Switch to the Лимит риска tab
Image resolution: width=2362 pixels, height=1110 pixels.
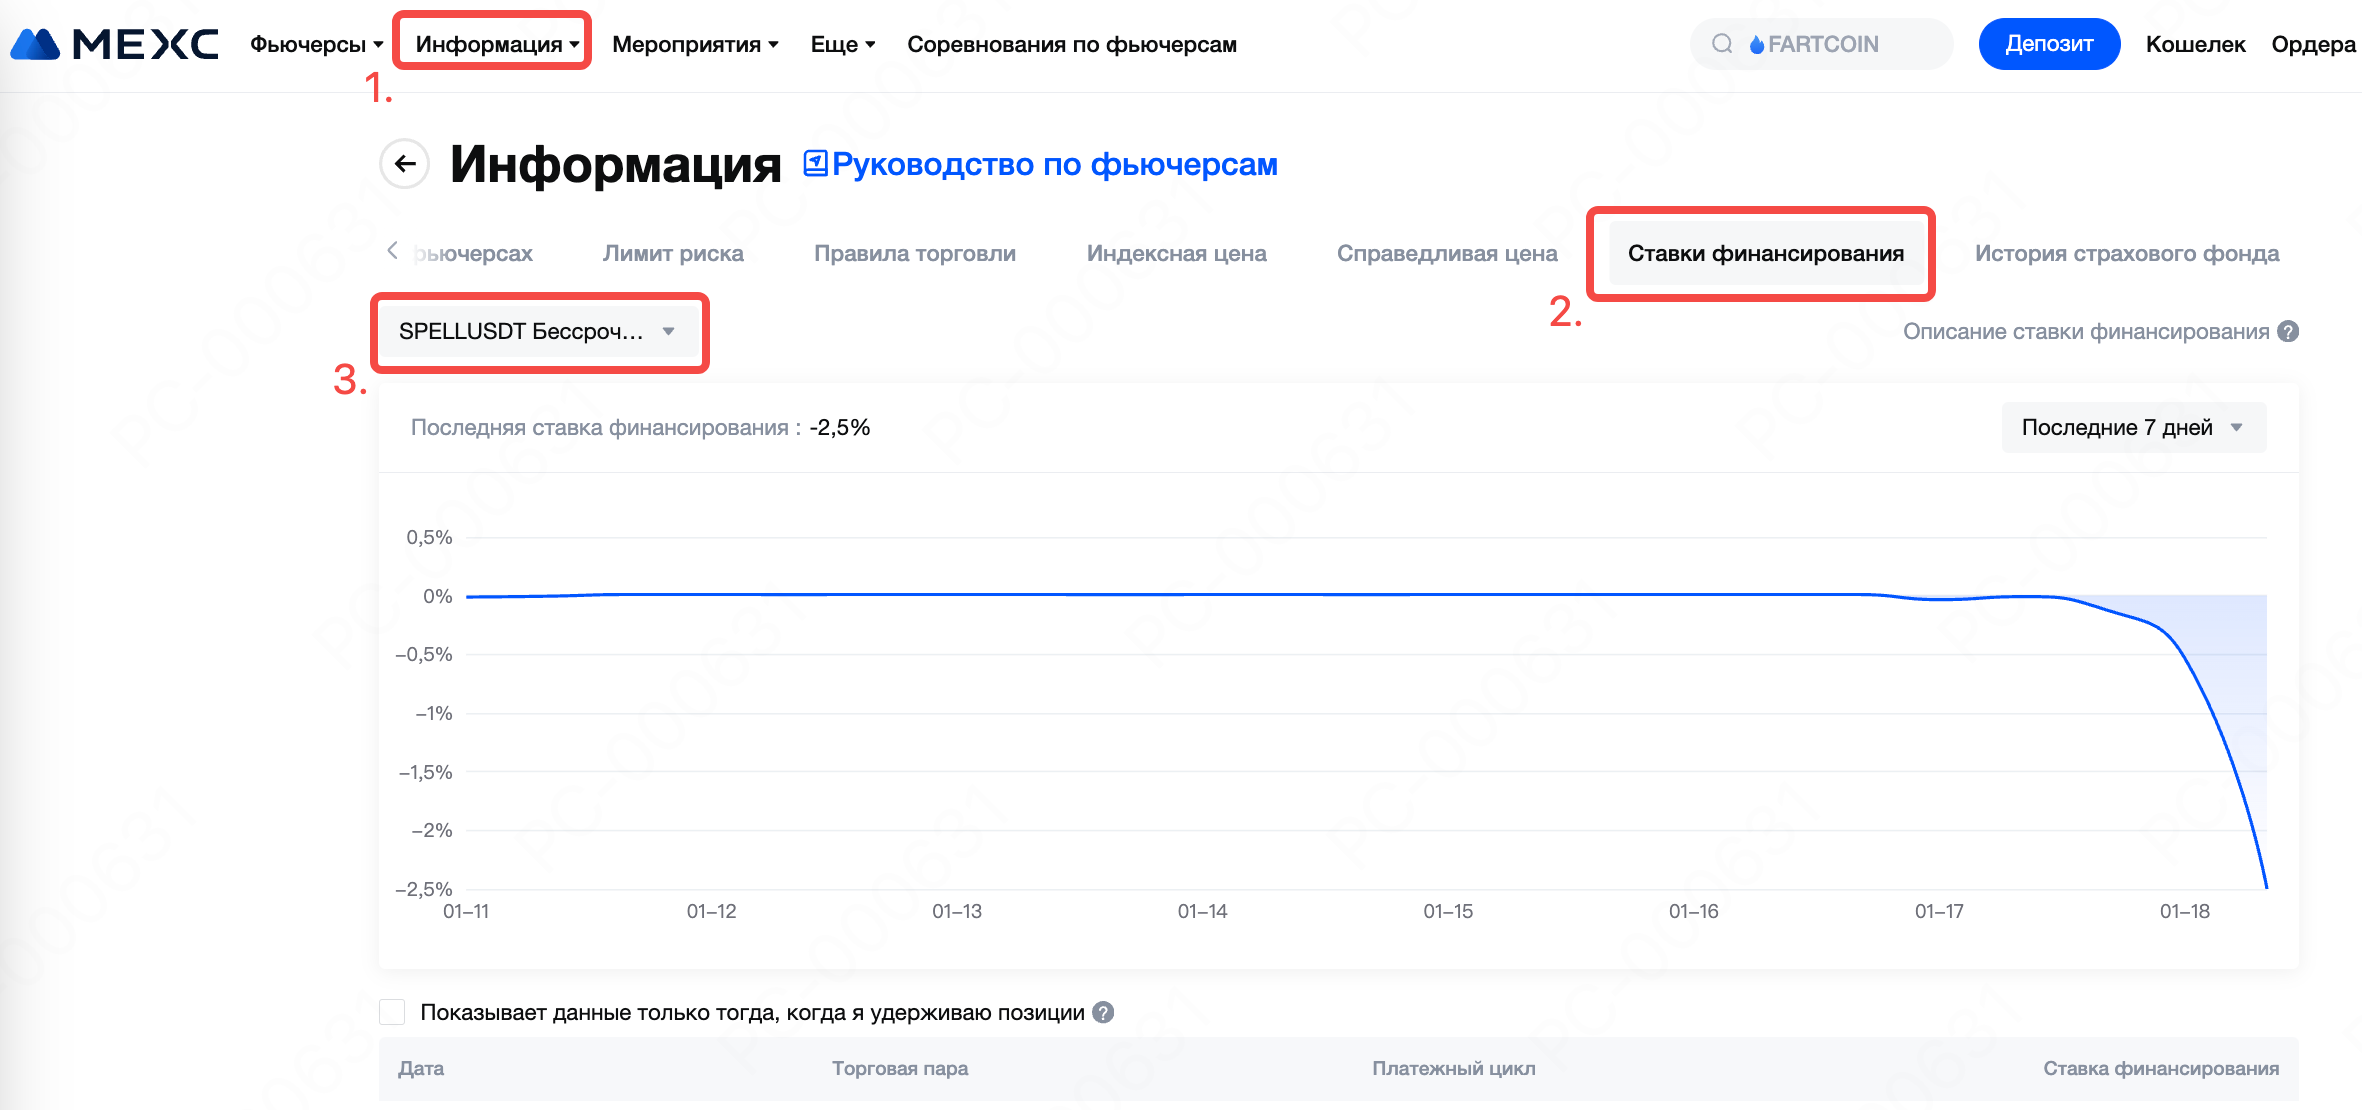click(673, 254)
